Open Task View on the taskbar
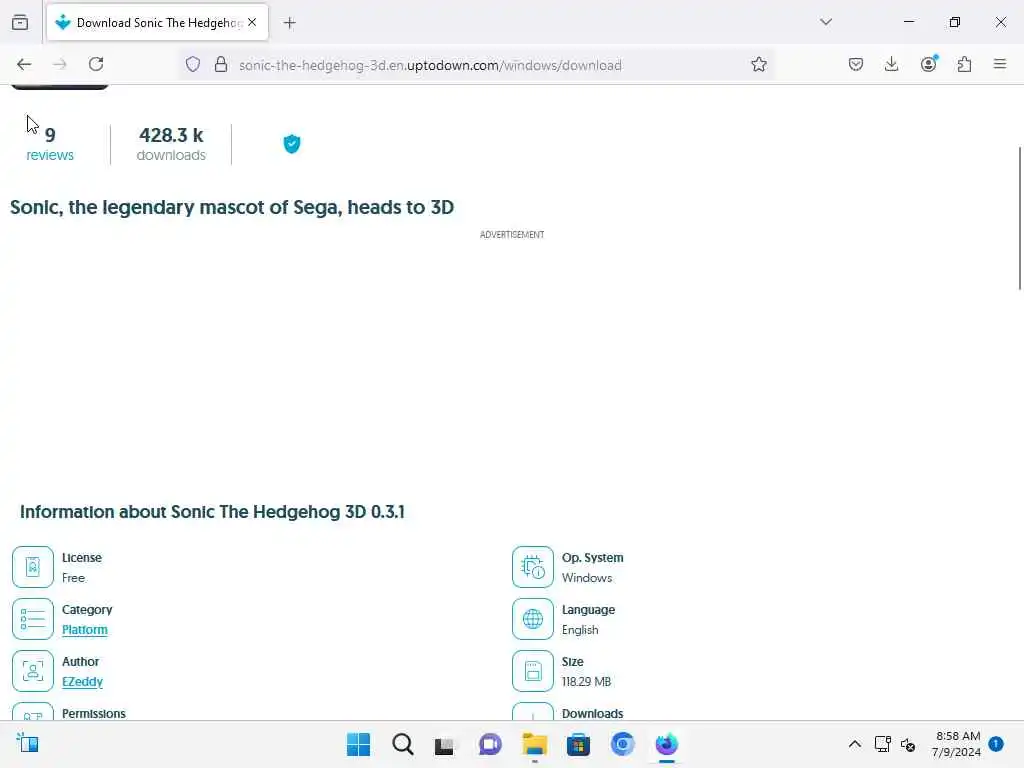 pos(445,744)
